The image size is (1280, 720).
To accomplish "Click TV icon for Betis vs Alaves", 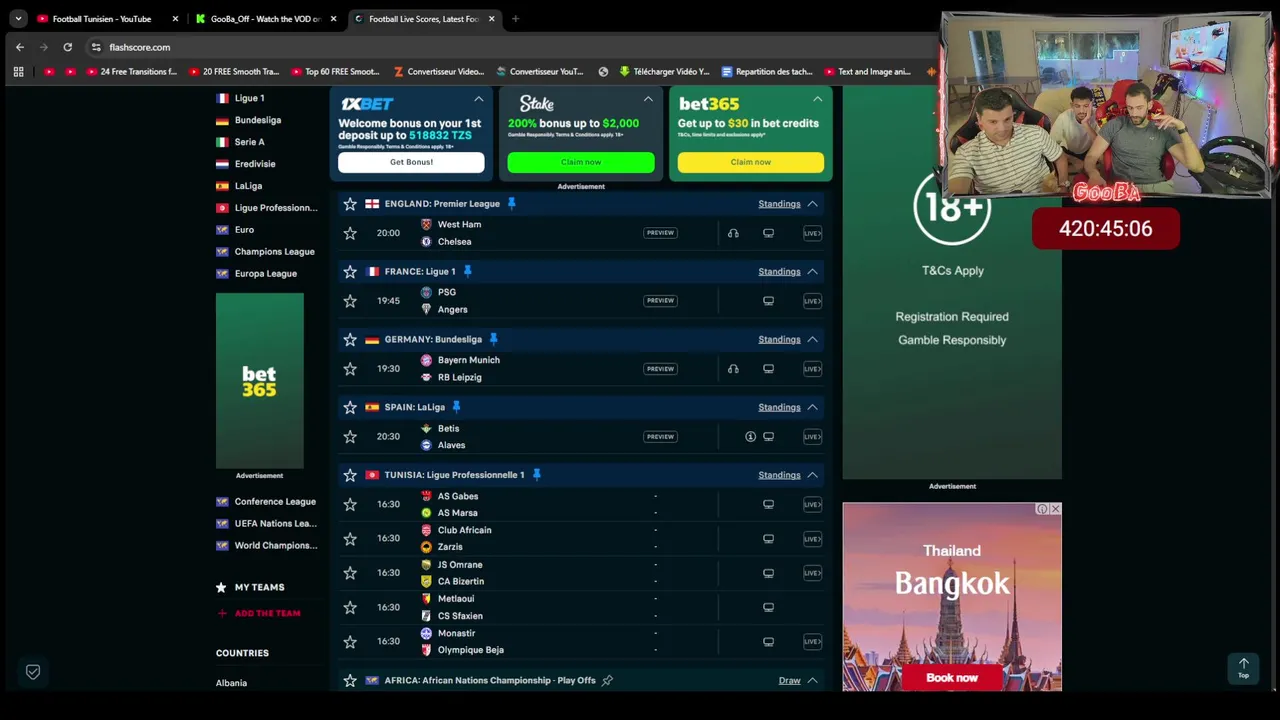I will 768,437.
